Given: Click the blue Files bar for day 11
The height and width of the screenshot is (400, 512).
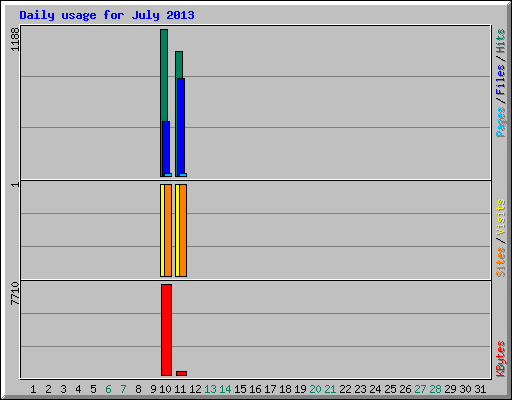Looking at the screenshot, I should click(x=181, y=127).
